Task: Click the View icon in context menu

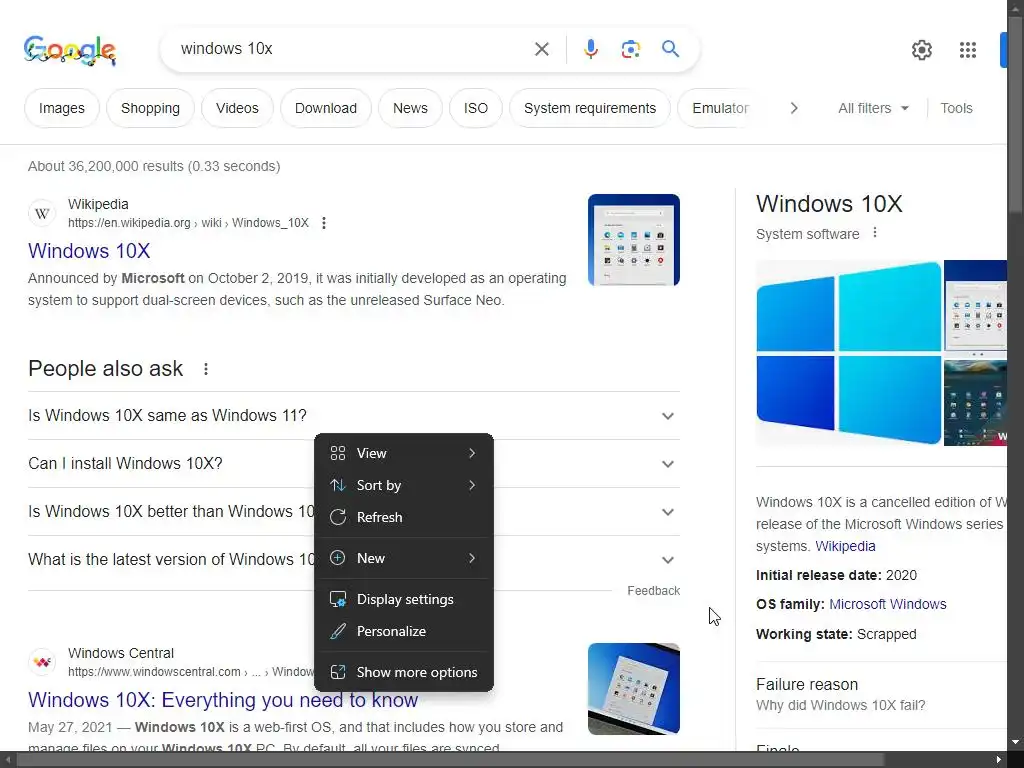Action: coord(338,453)
